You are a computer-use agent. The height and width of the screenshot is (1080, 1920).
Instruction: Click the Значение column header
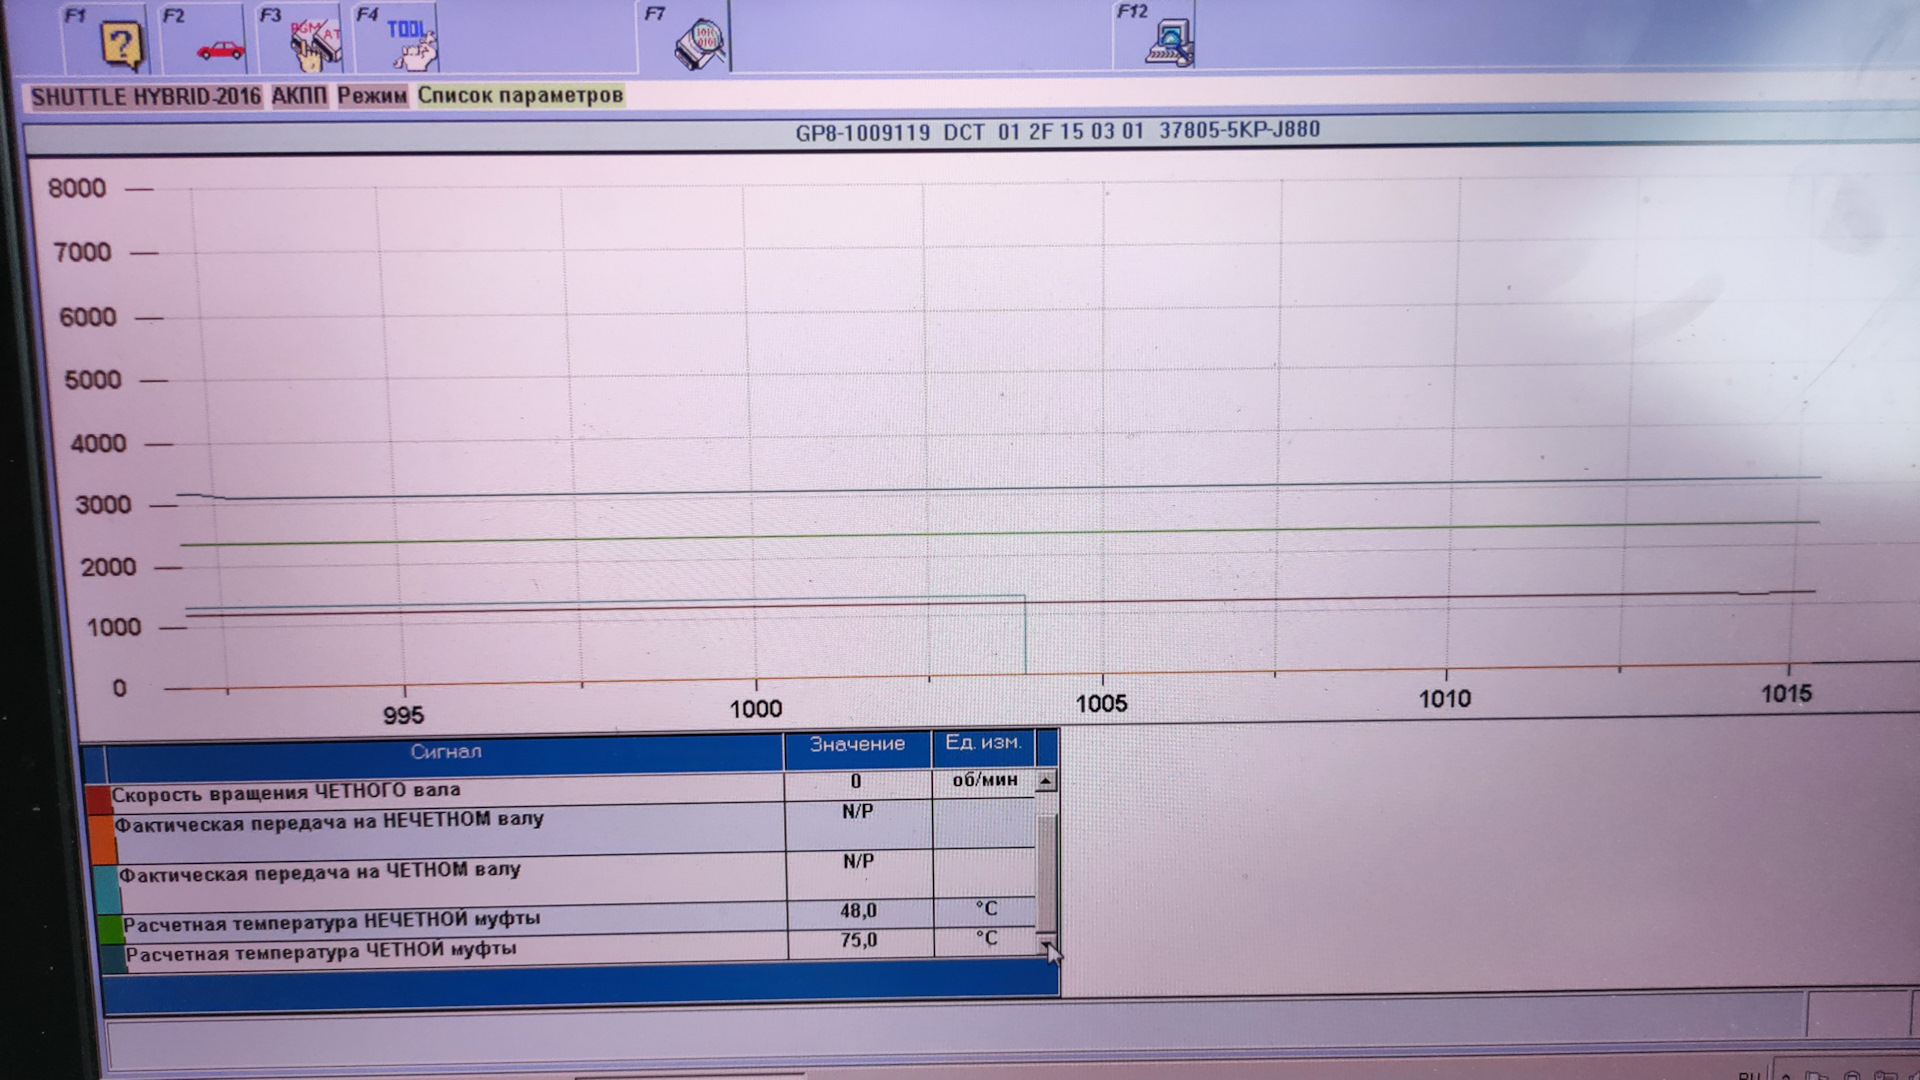point(857,745)
